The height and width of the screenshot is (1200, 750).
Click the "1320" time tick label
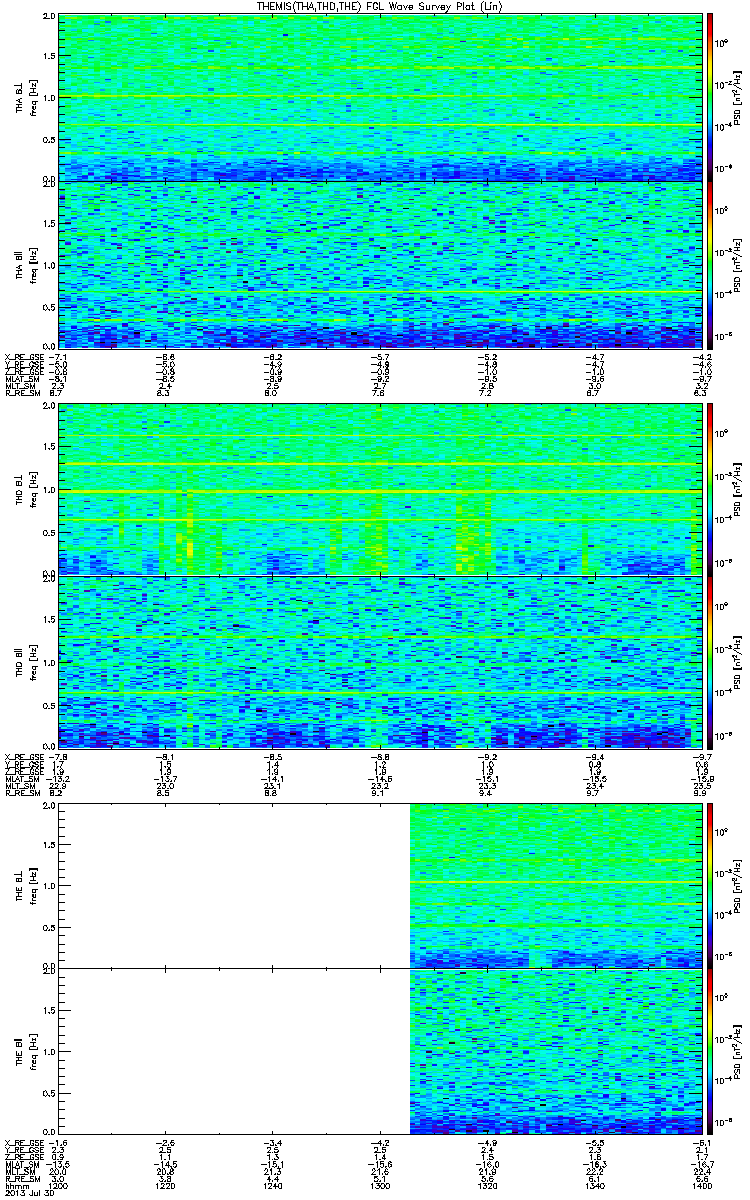coord(486,1185)
